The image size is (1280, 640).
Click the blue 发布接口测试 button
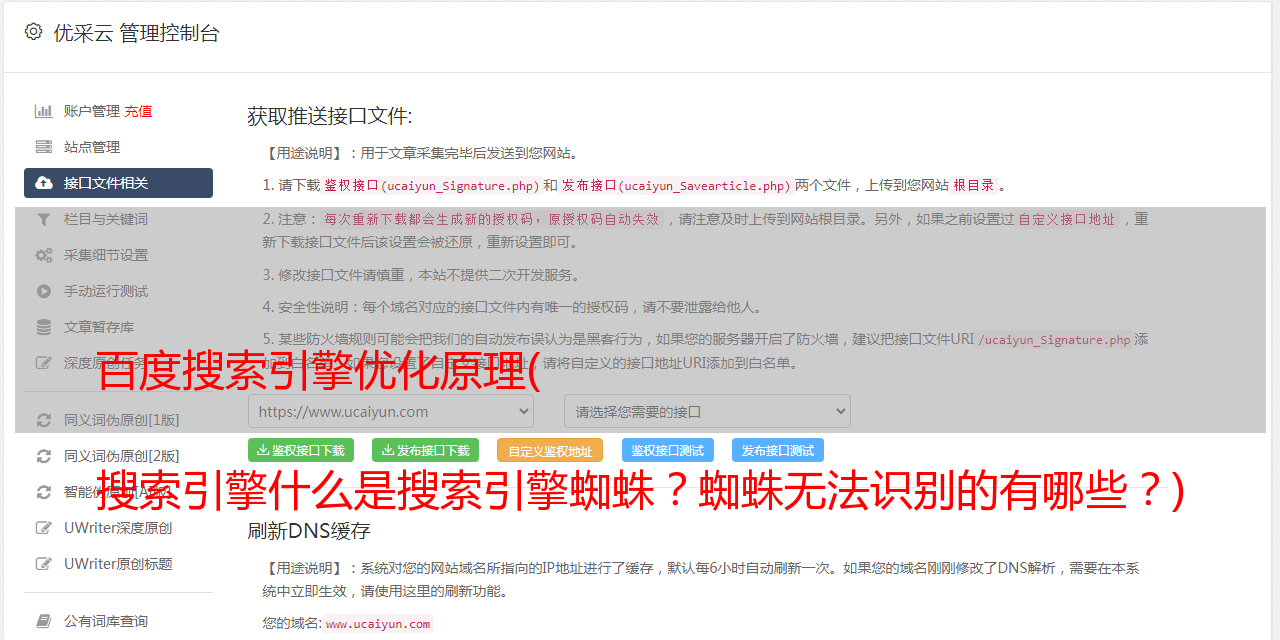778,450
